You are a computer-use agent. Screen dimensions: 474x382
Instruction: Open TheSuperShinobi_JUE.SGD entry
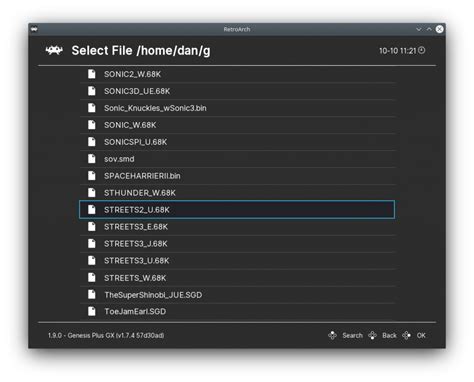237,295
